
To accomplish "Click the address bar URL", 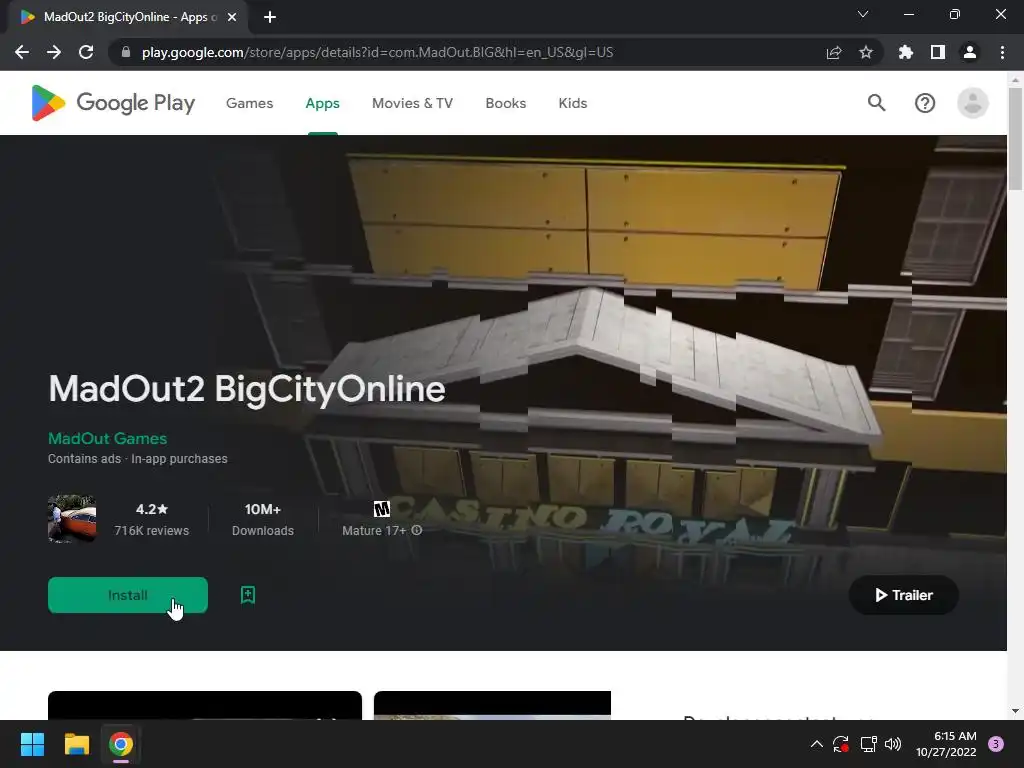I will click(377, 52).
